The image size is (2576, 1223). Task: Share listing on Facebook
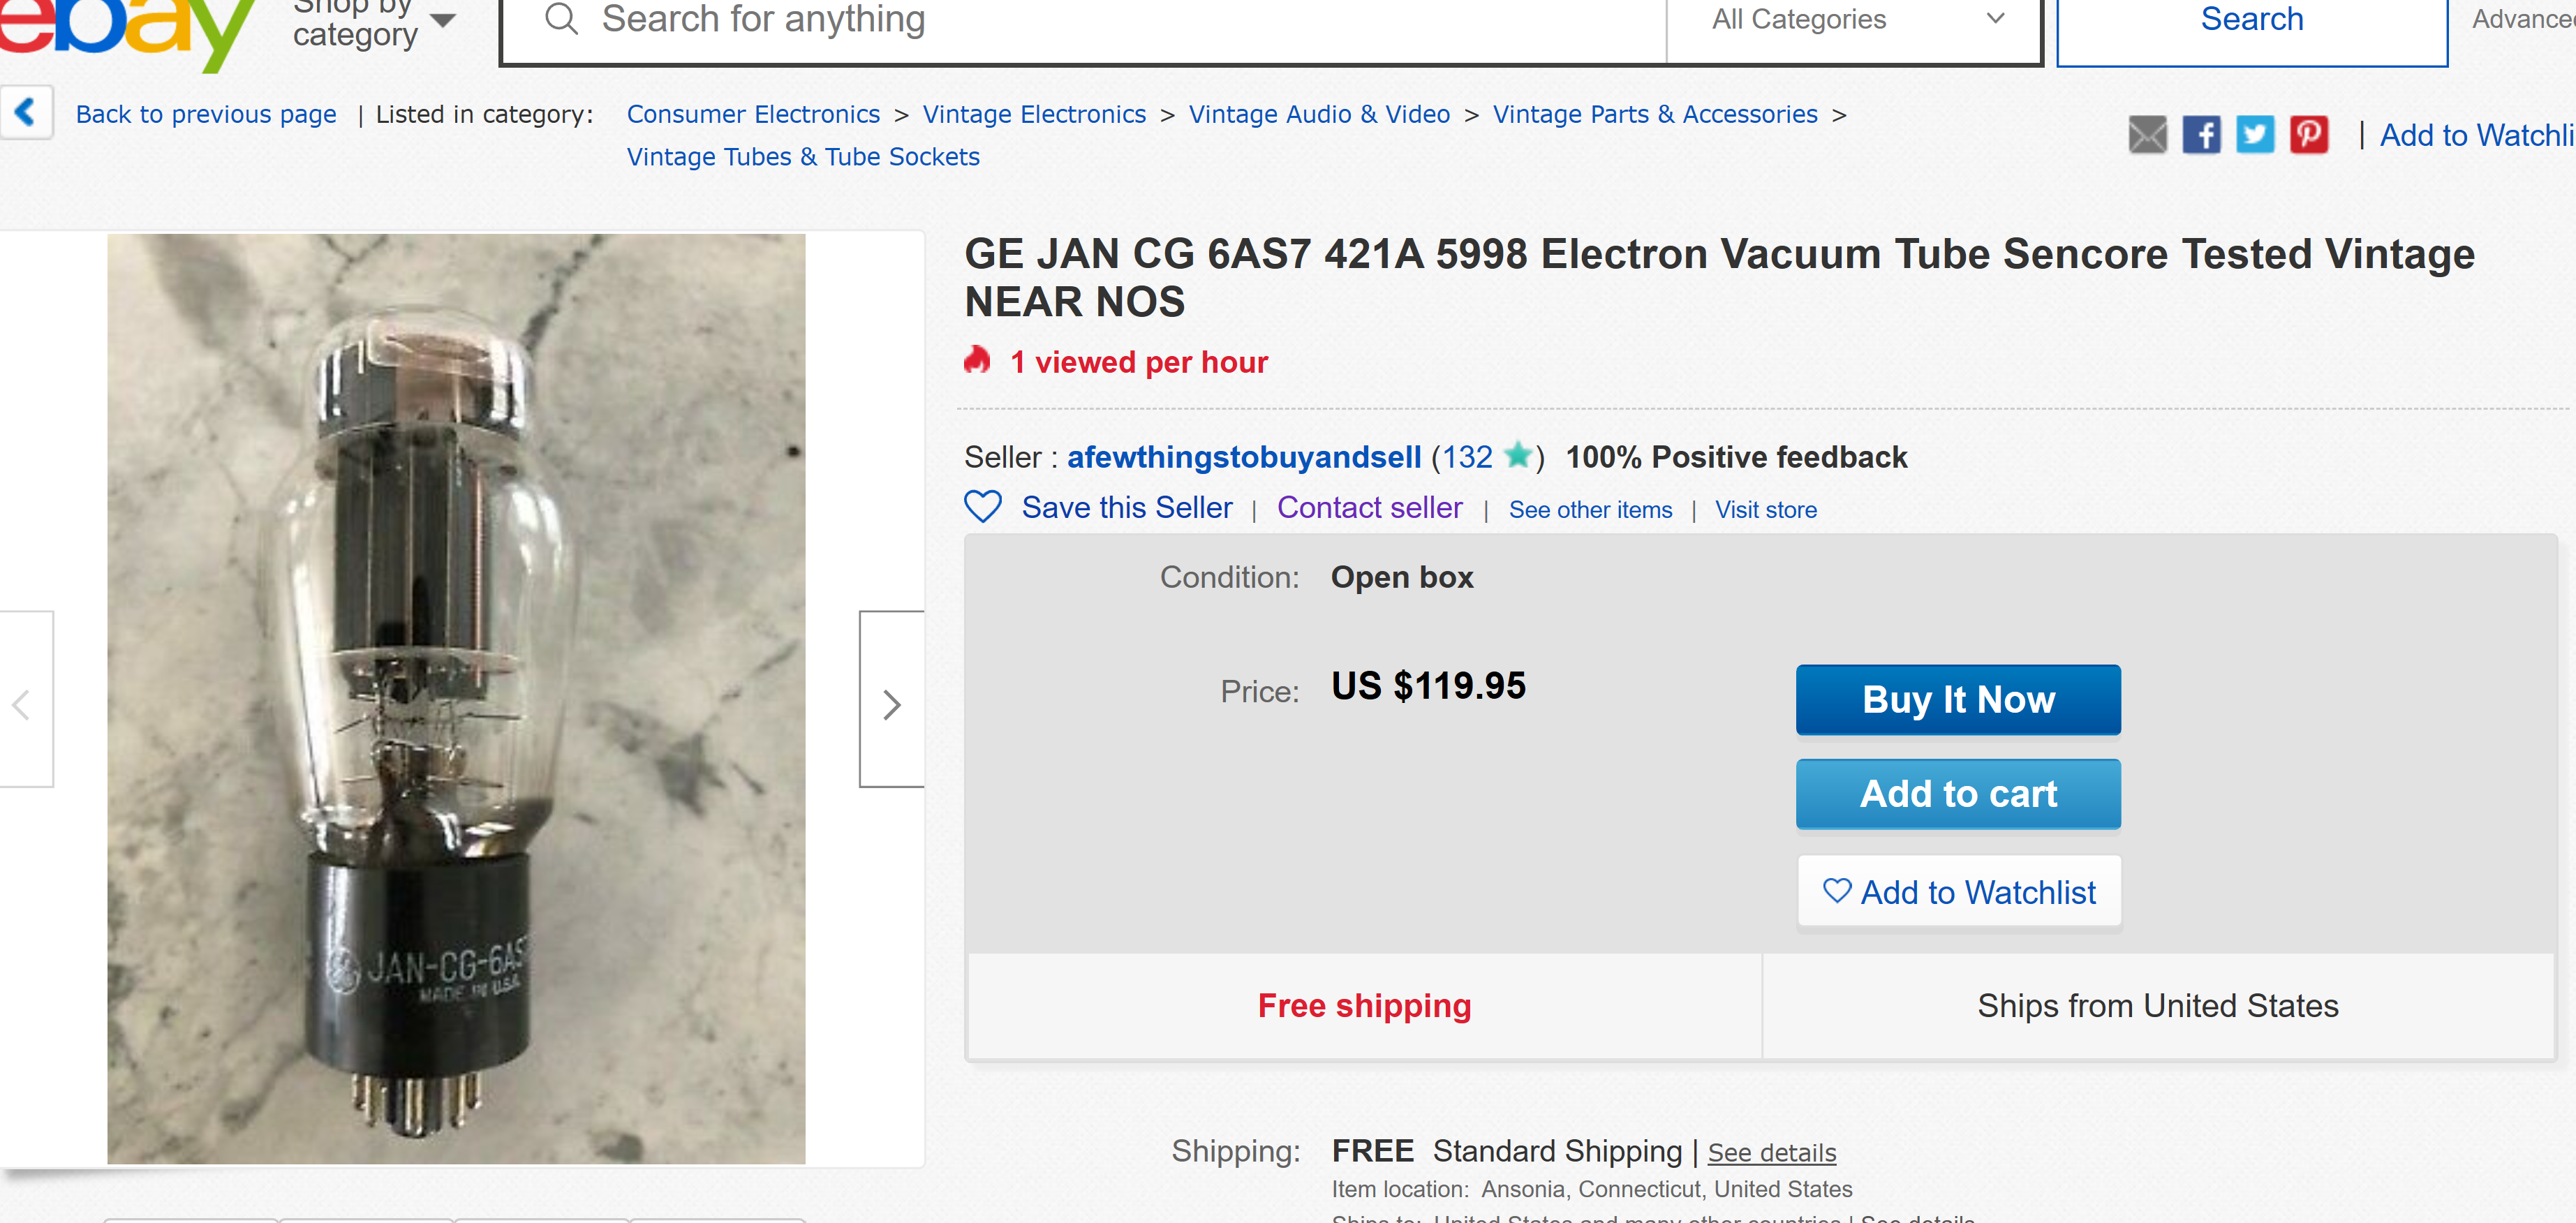pos(2201,135)
